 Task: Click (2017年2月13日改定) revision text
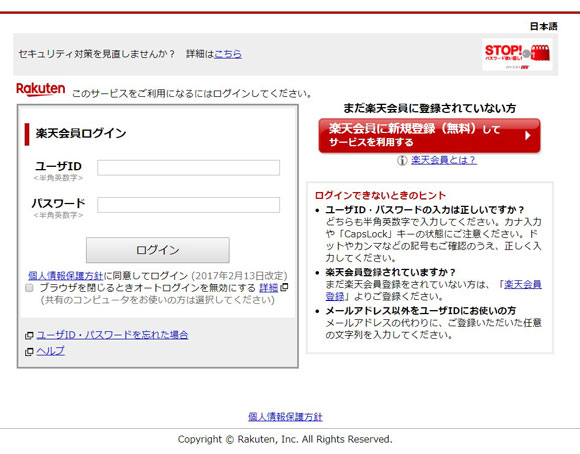click(239, 276)
